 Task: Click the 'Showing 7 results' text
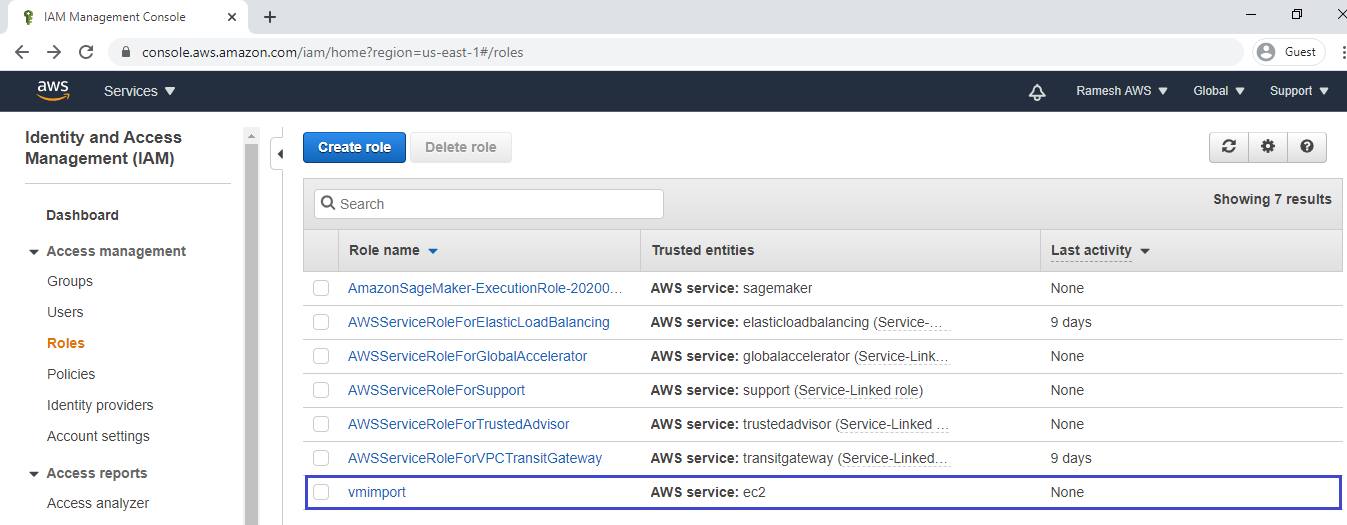coord(1272,199)
